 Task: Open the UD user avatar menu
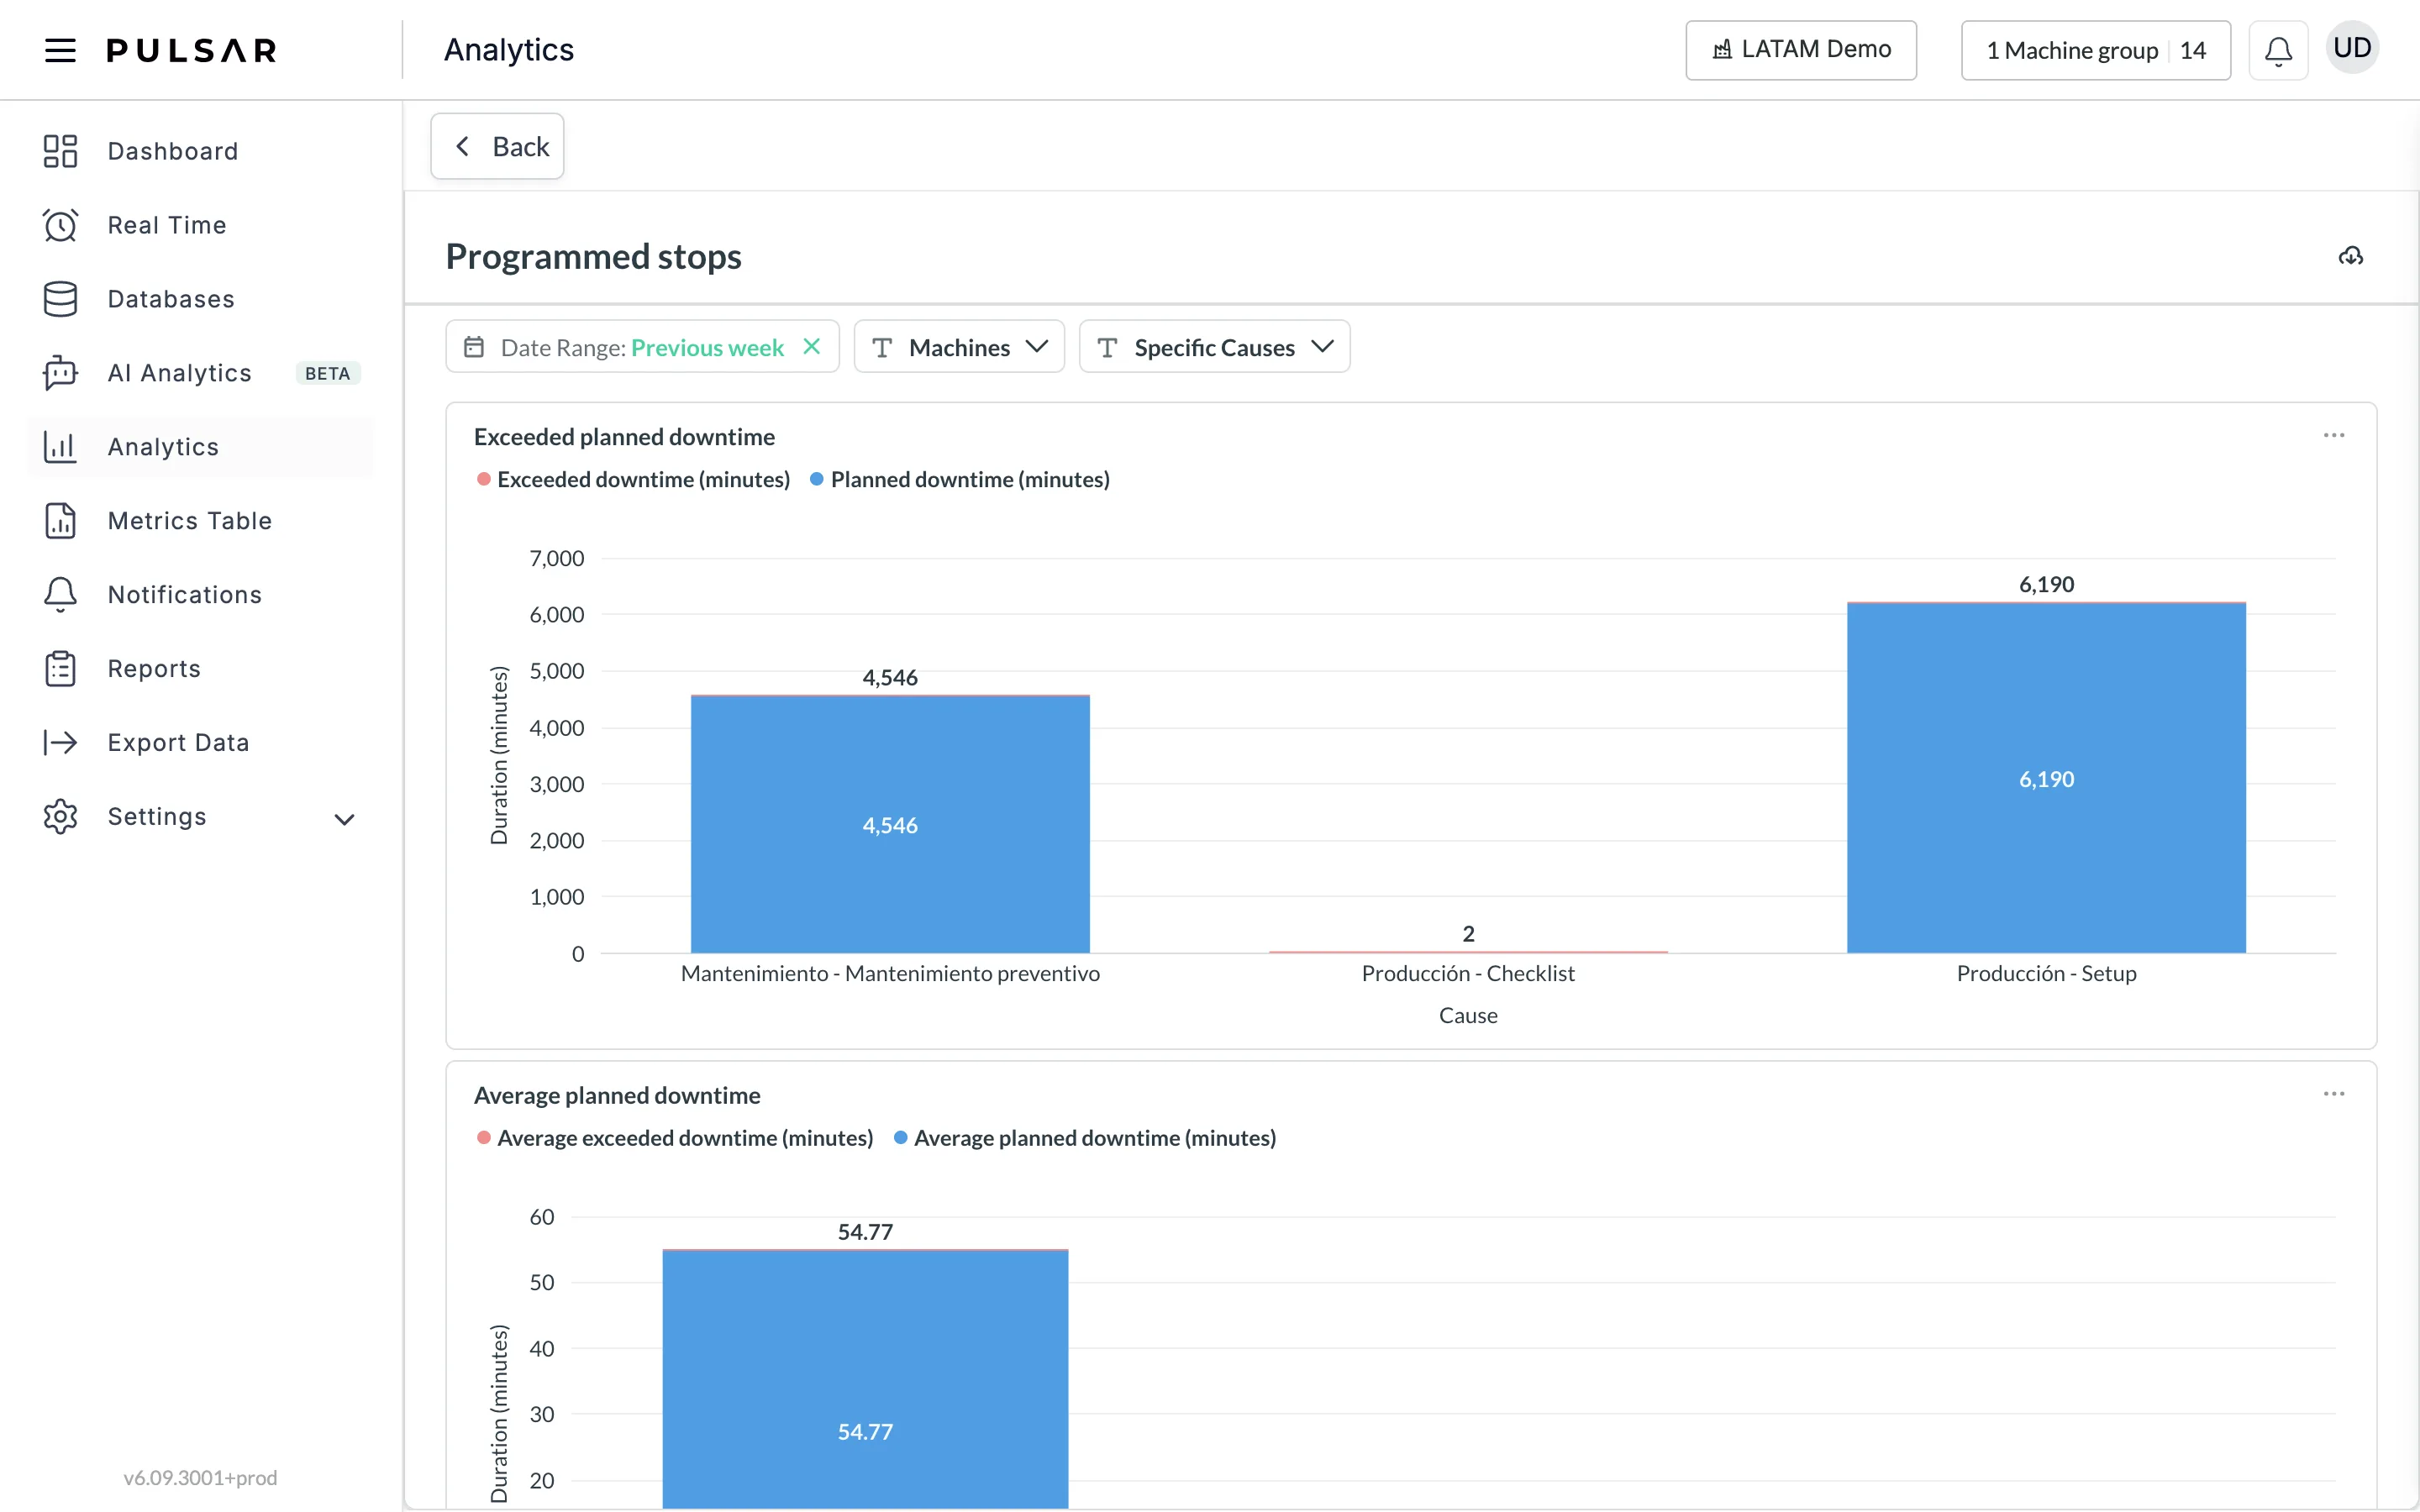2352,48
